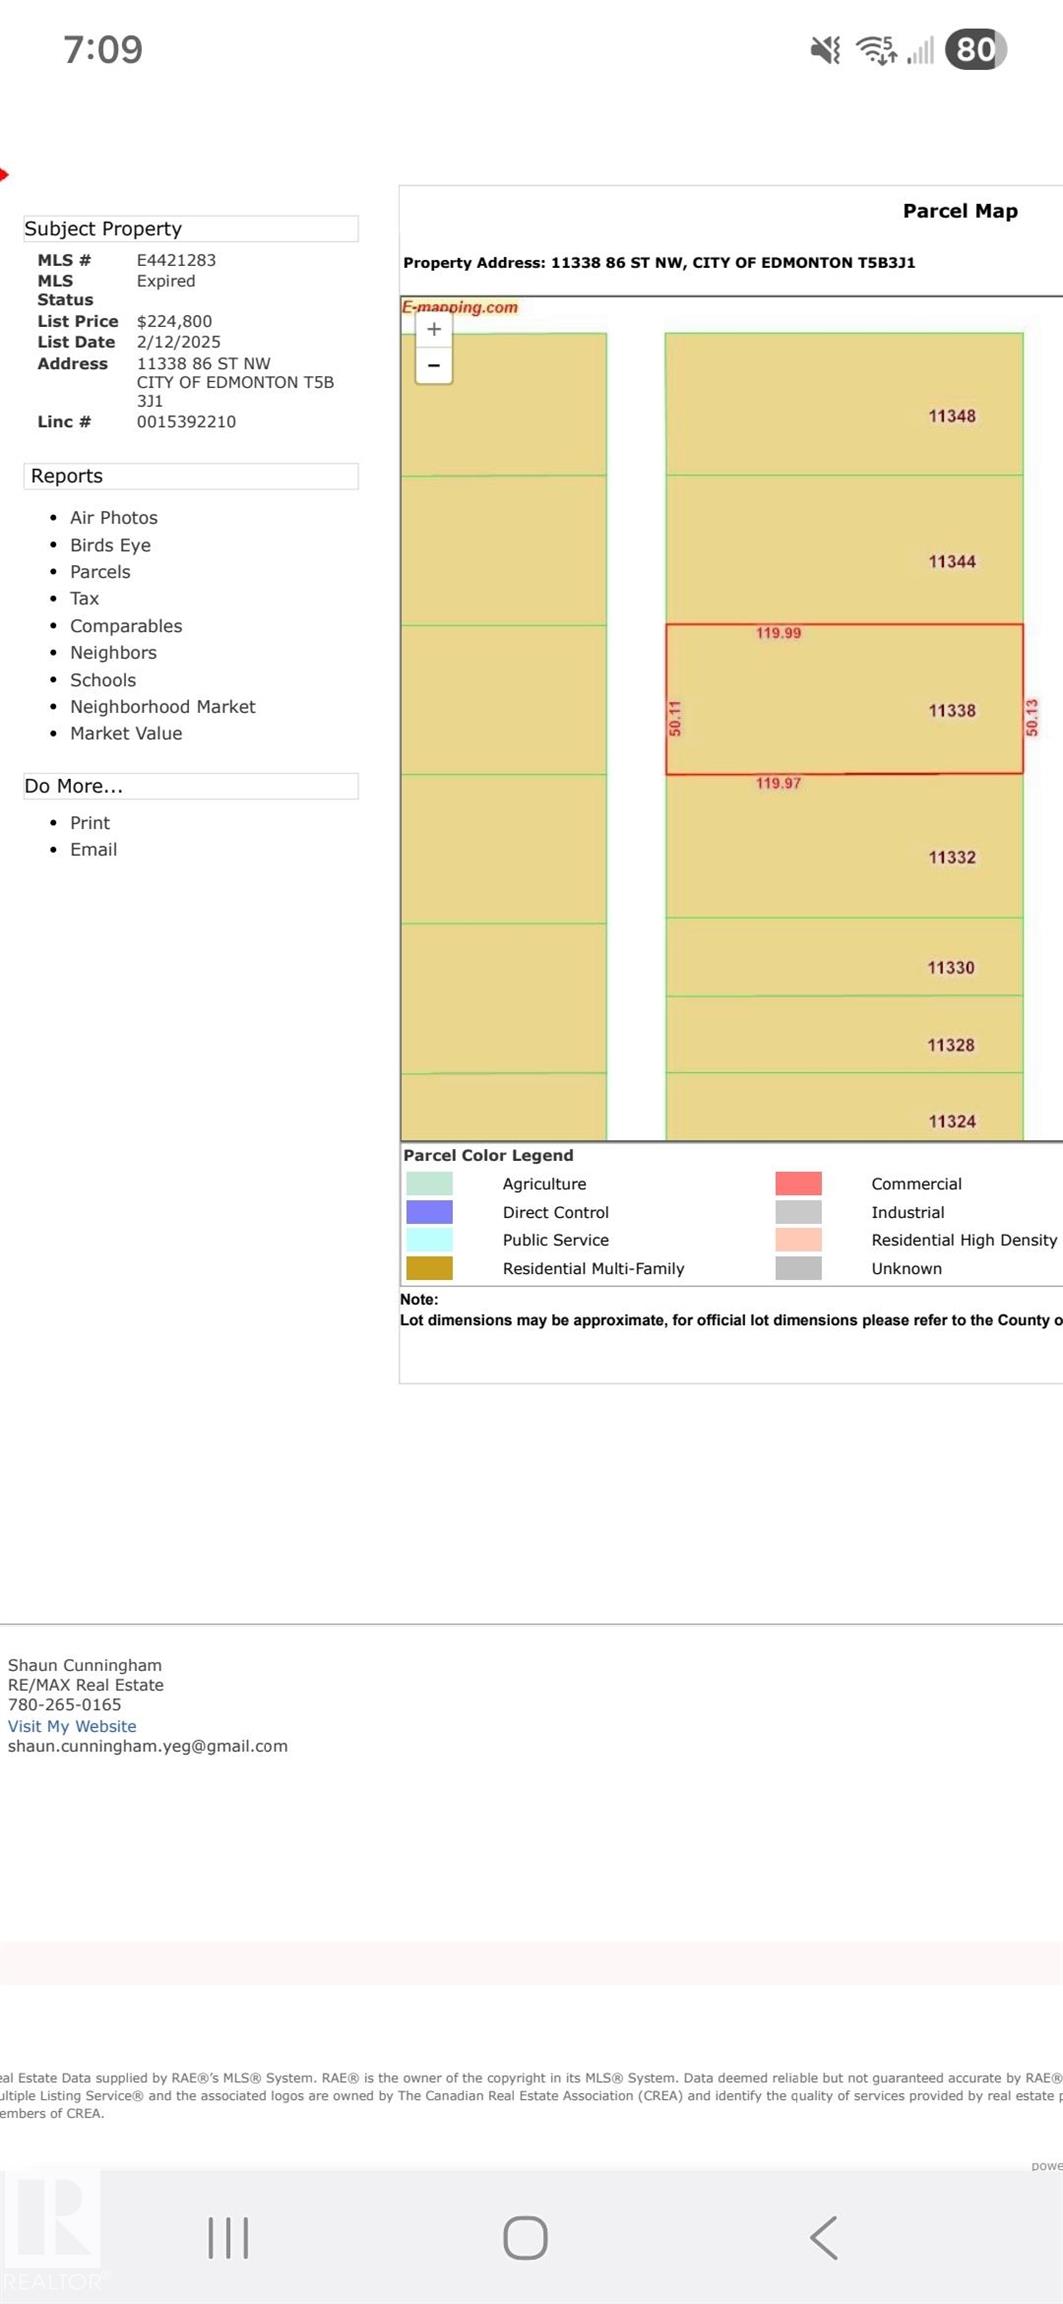The height and width of the screenshot is (2304, 1063).
Task: Follow the Visit My Website link
Action: pyautogui.click(x=72, y=1726)
